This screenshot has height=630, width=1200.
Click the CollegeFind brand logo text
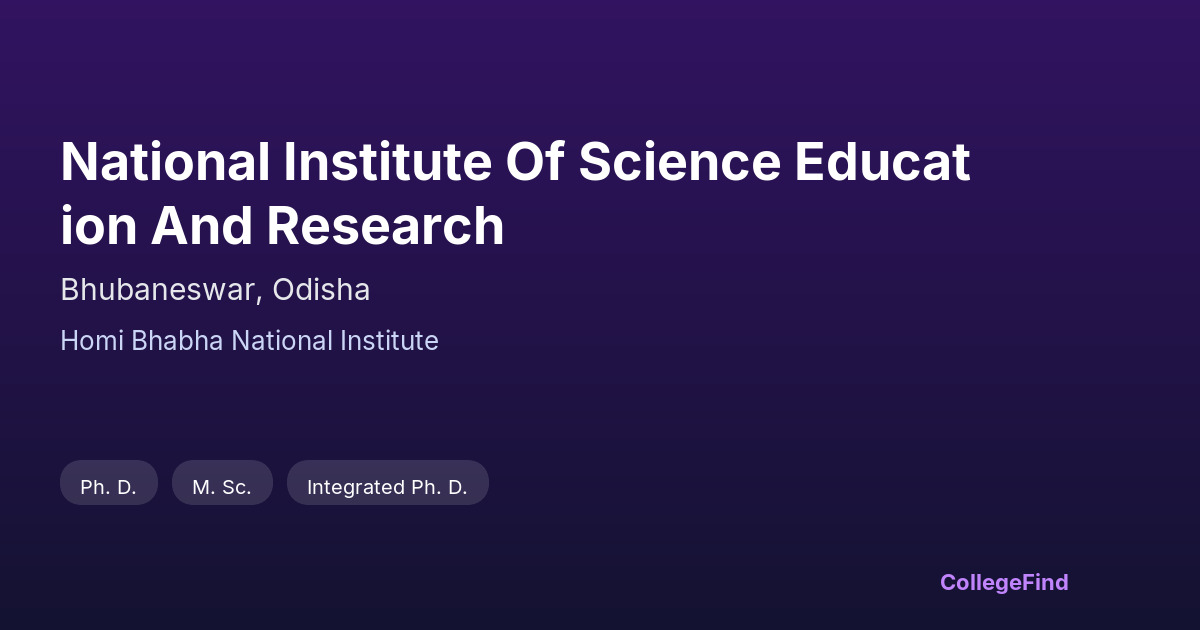pos(1004,582)
